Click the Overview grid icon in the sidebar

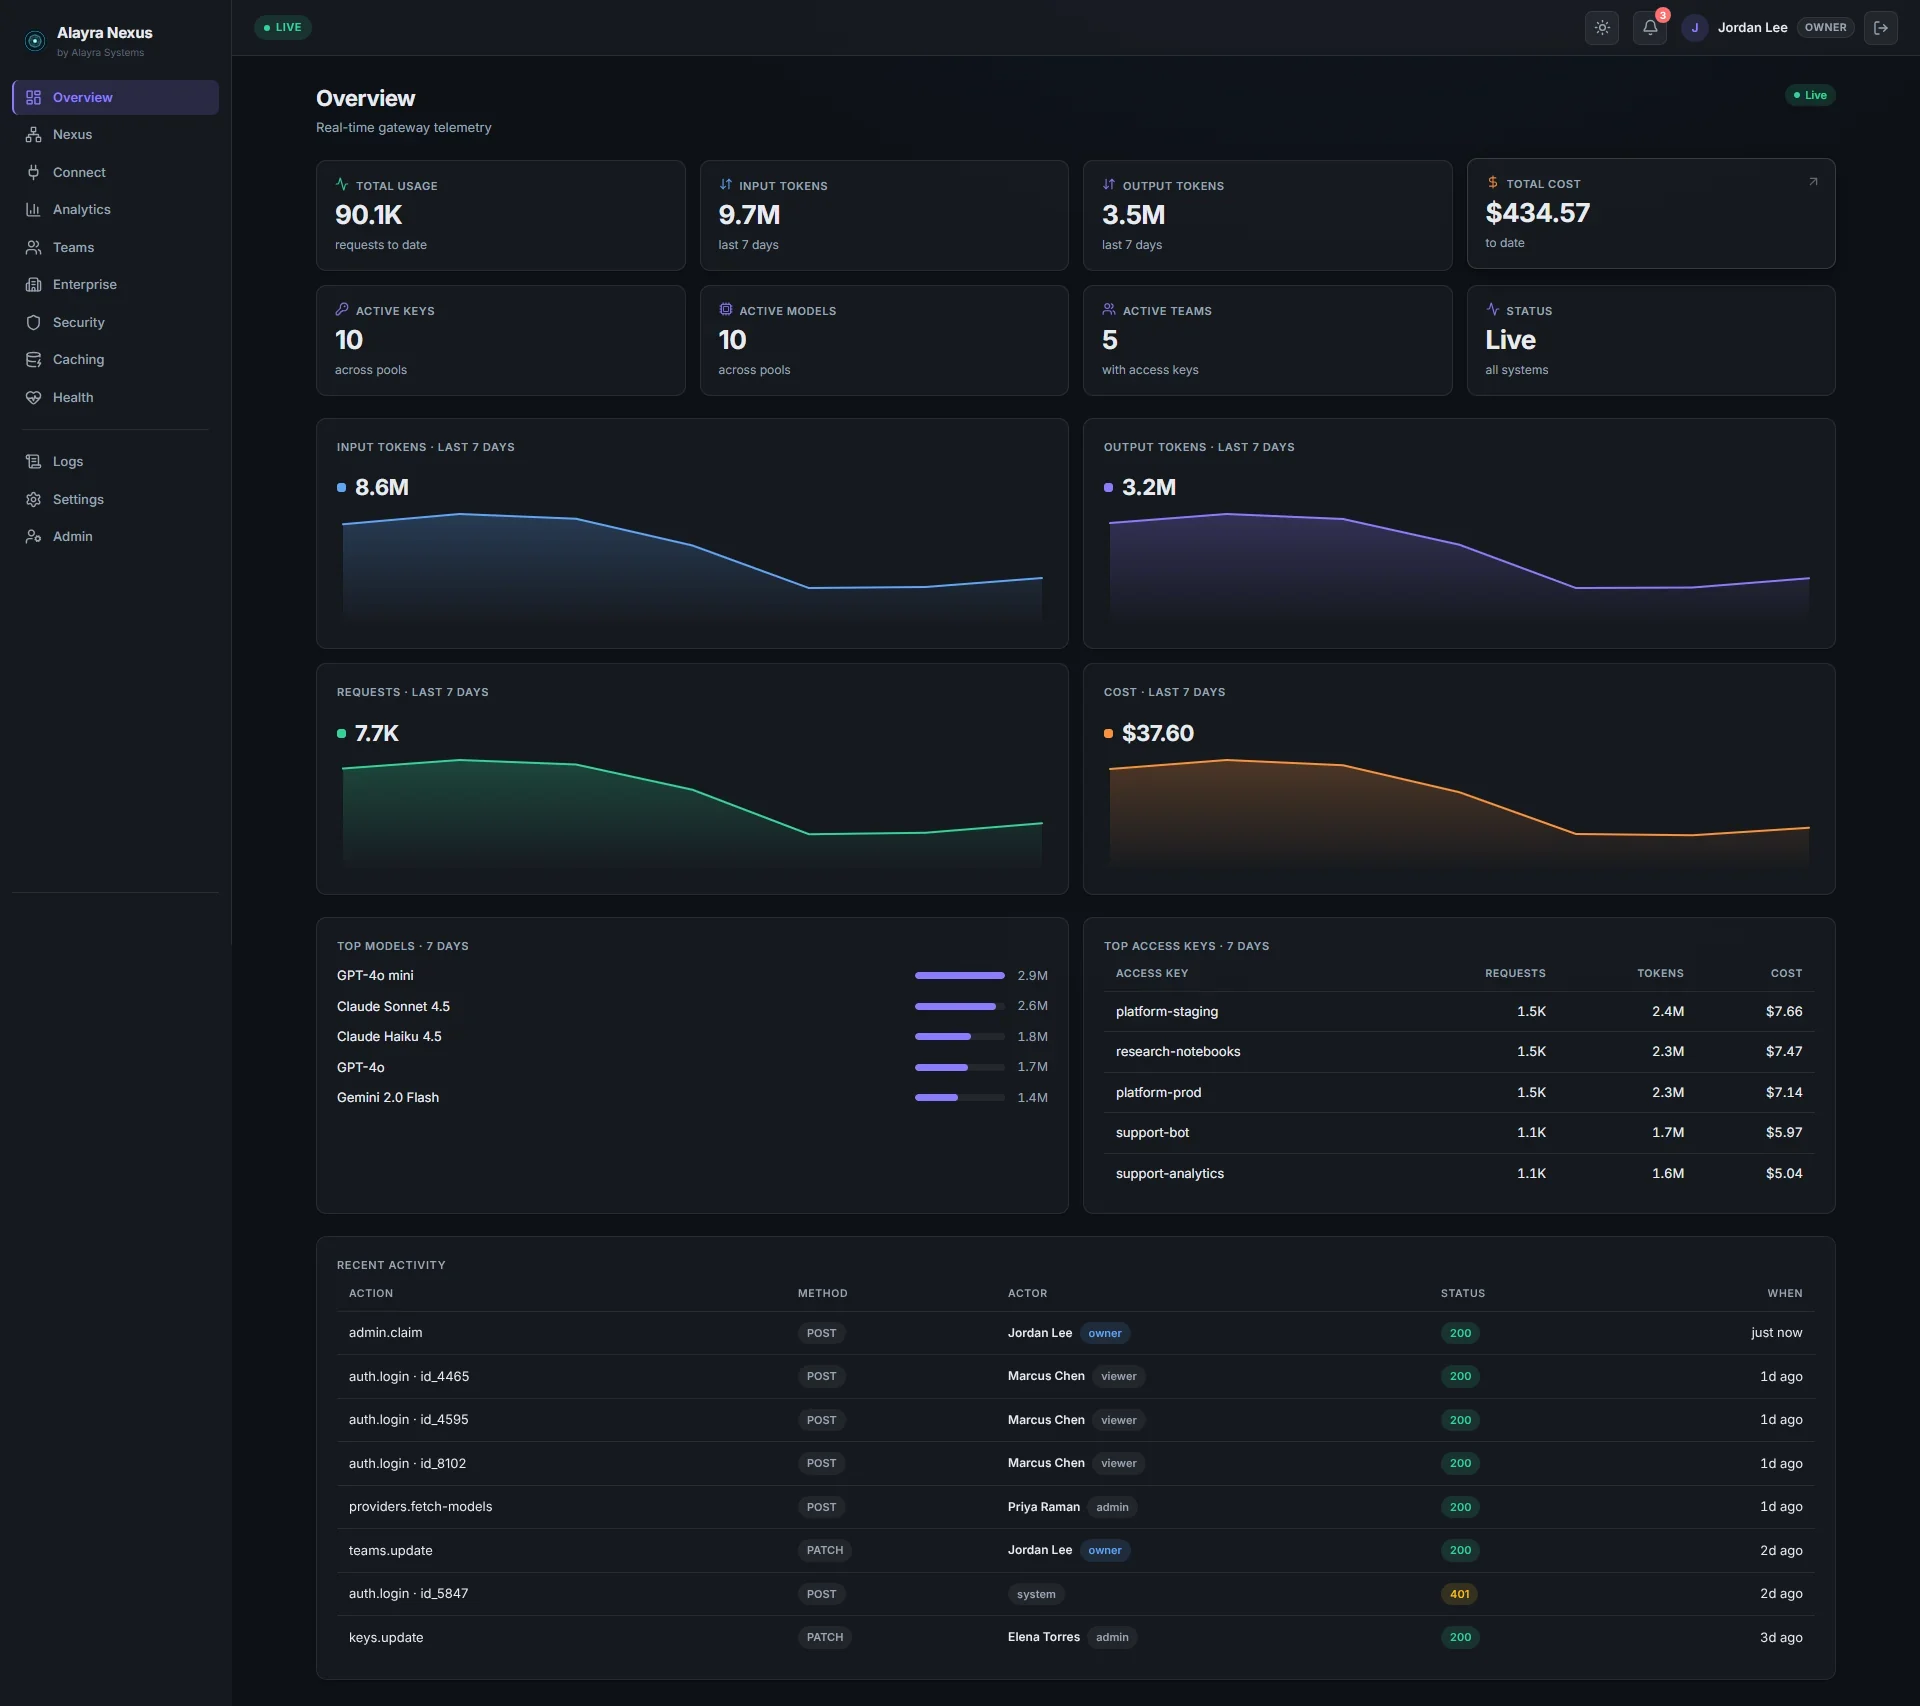(33, 97)
